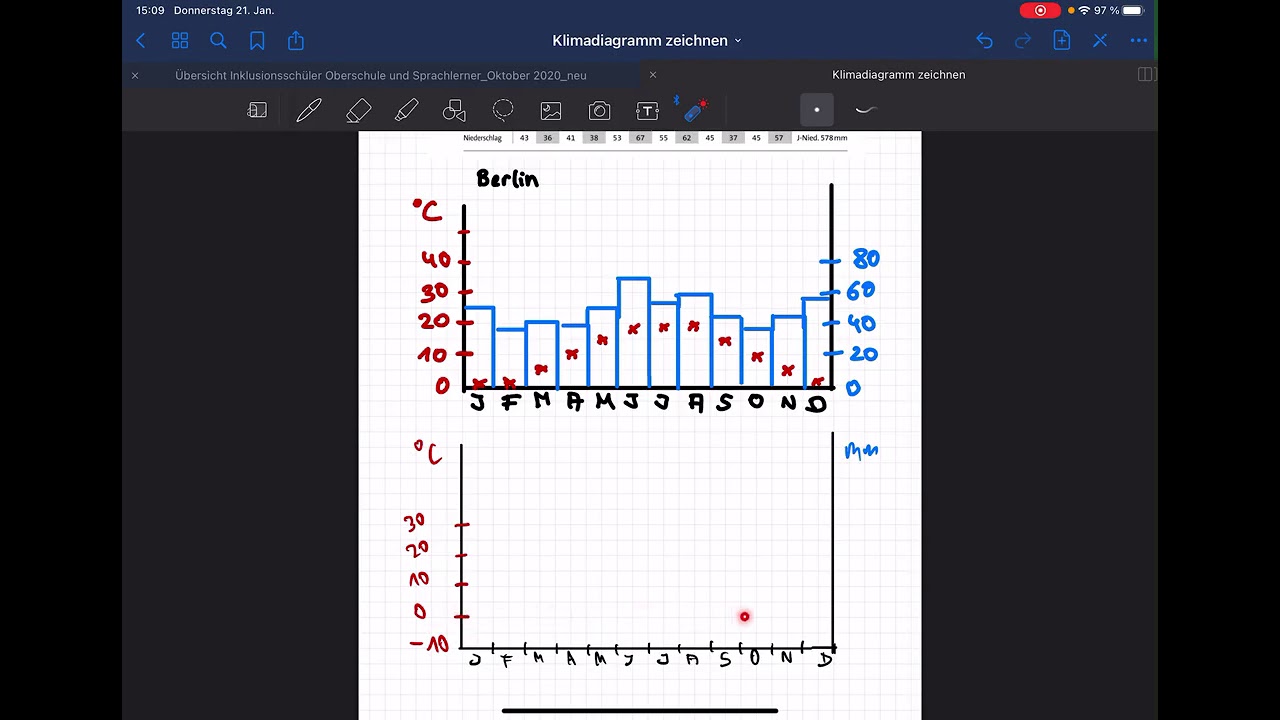Select the Pen tool

[308, 110]
